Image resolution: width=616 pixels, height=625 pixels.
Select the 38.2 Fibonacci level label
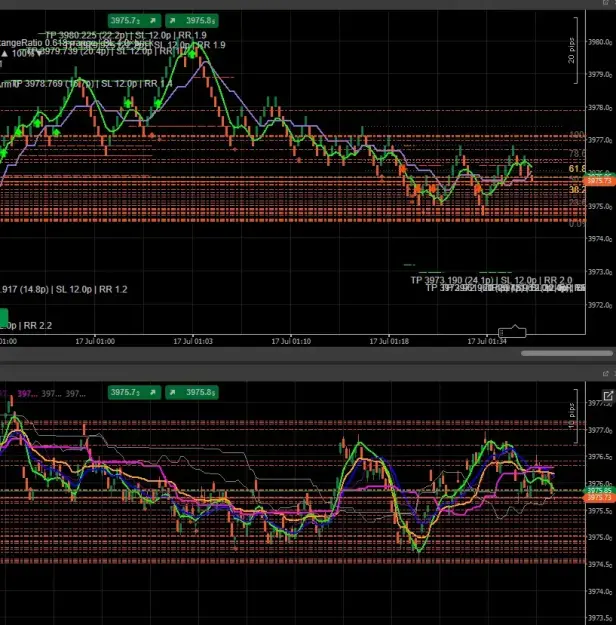point(577,189)
